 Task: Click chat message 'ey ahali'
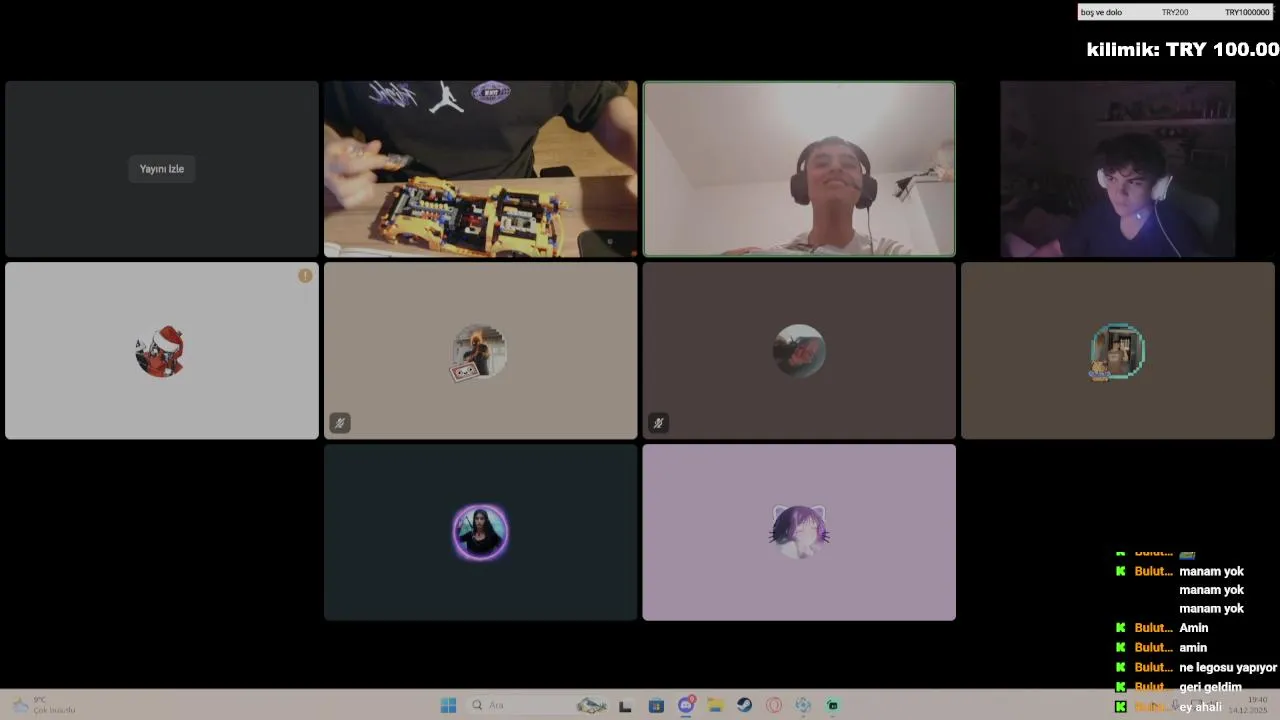[1200, 707]
